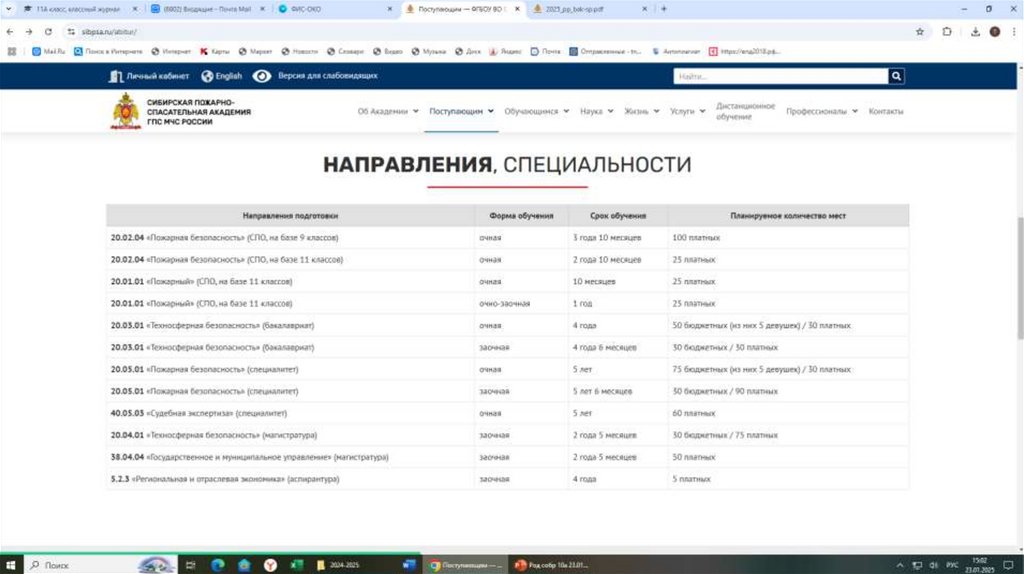Switch to the 11А класс journal tab

[x=77, y=9]
